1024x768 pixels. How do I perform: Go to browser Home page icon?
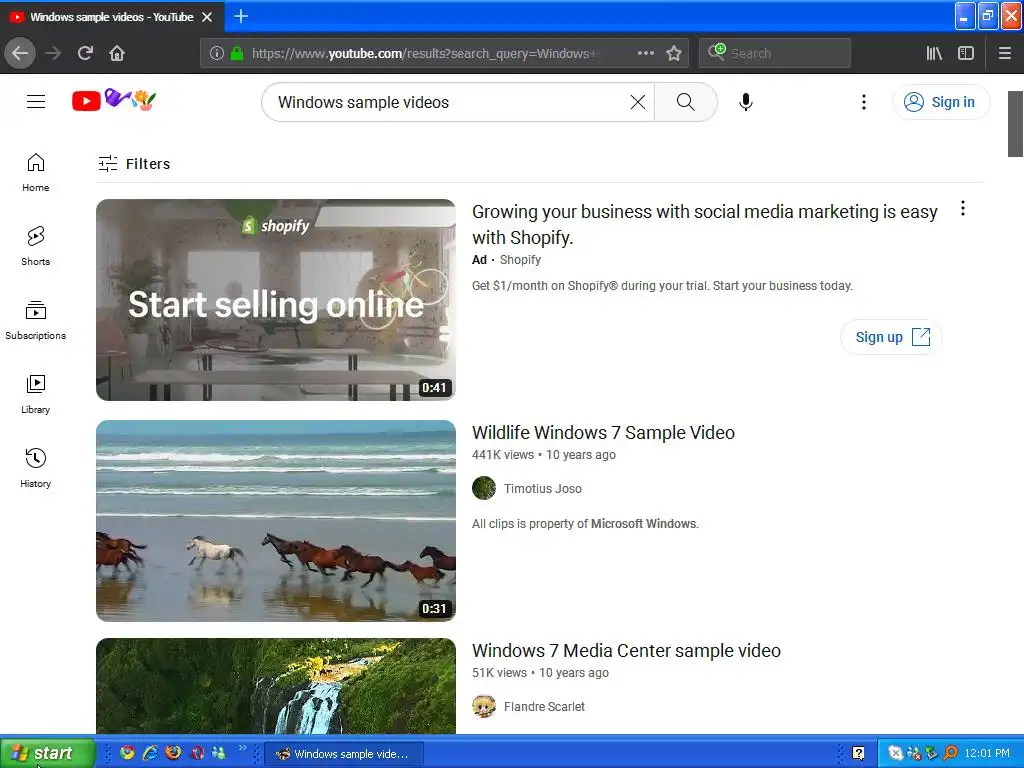click(117, 53)
